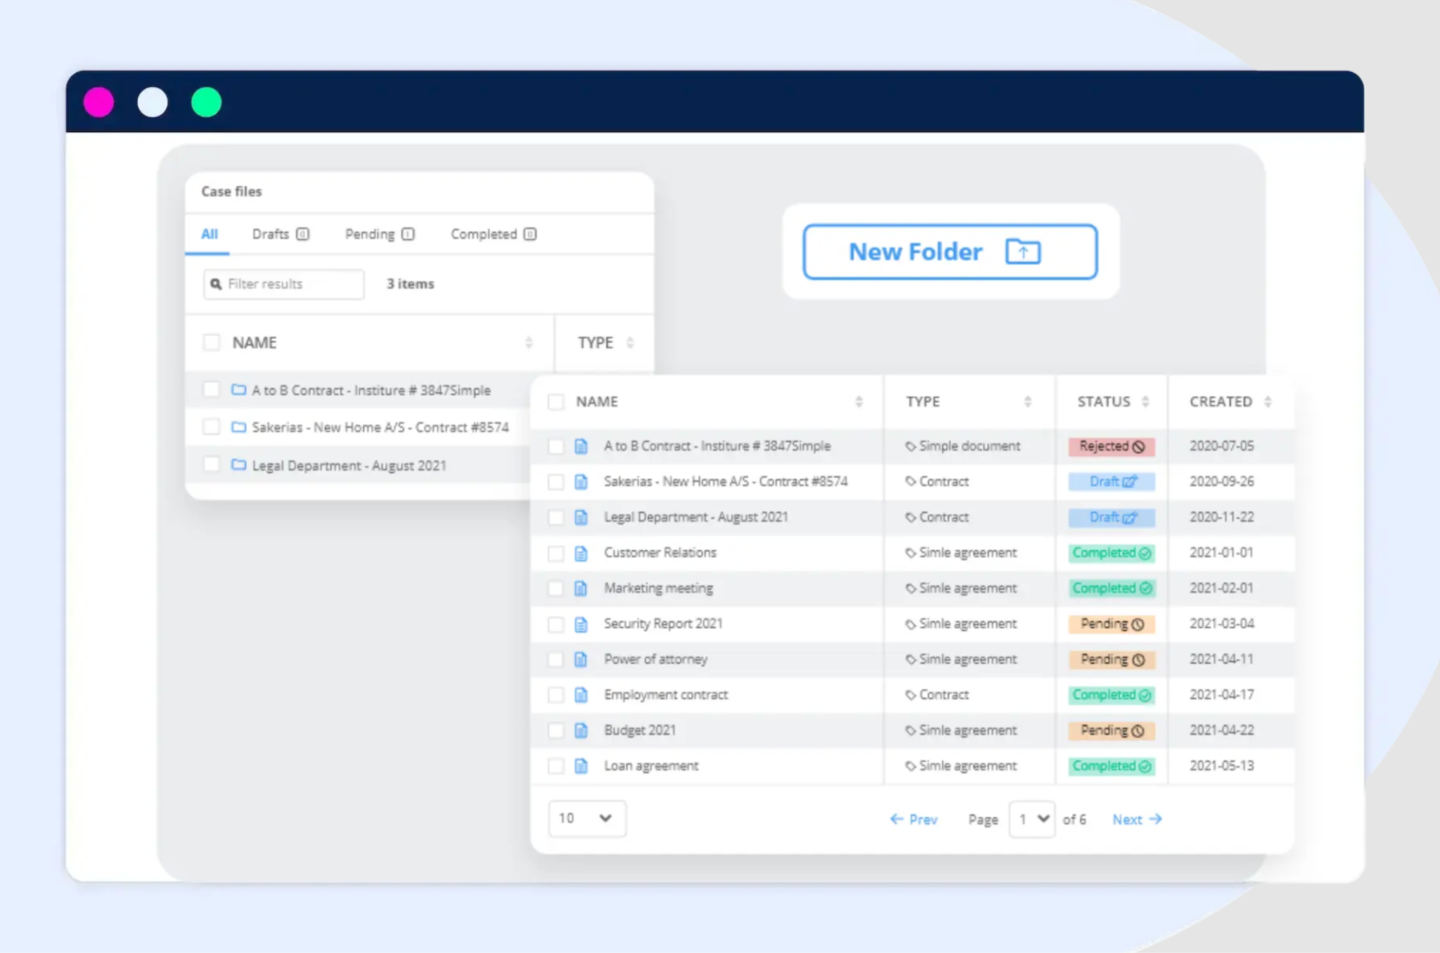Select the Budget 2021 row checkbox
1440x953 pixels.
(x=556, y=731)
